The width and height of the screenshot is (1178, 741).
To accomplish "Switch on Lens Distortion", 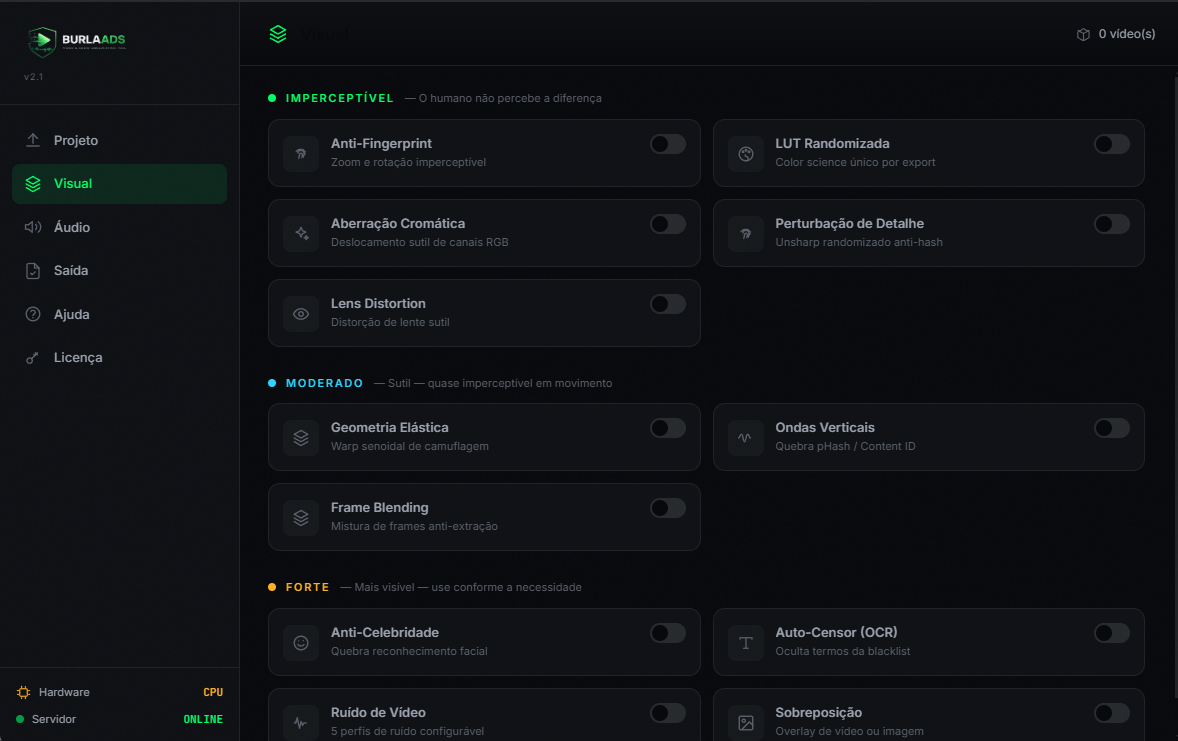I will (668, 304).
